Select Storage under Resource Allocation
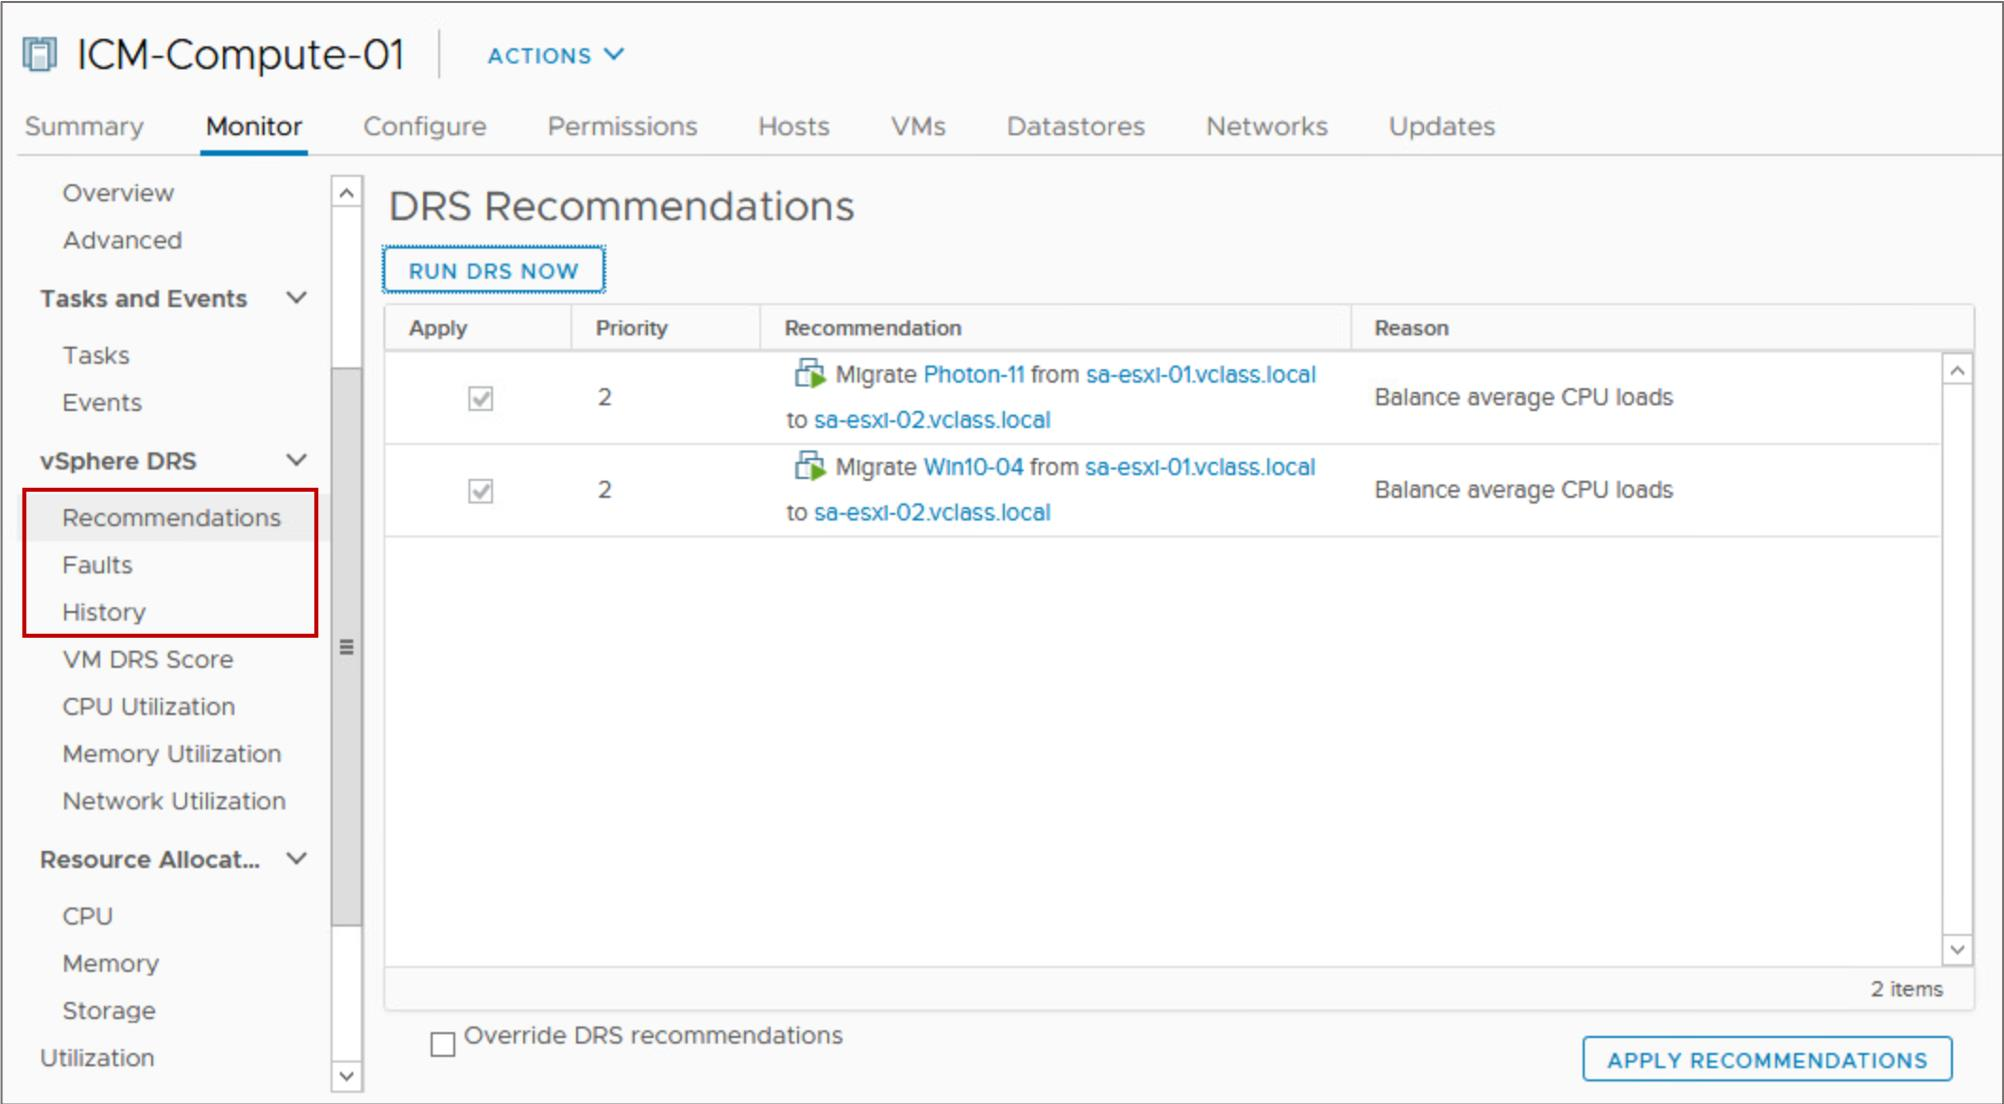 point(109,1010)
